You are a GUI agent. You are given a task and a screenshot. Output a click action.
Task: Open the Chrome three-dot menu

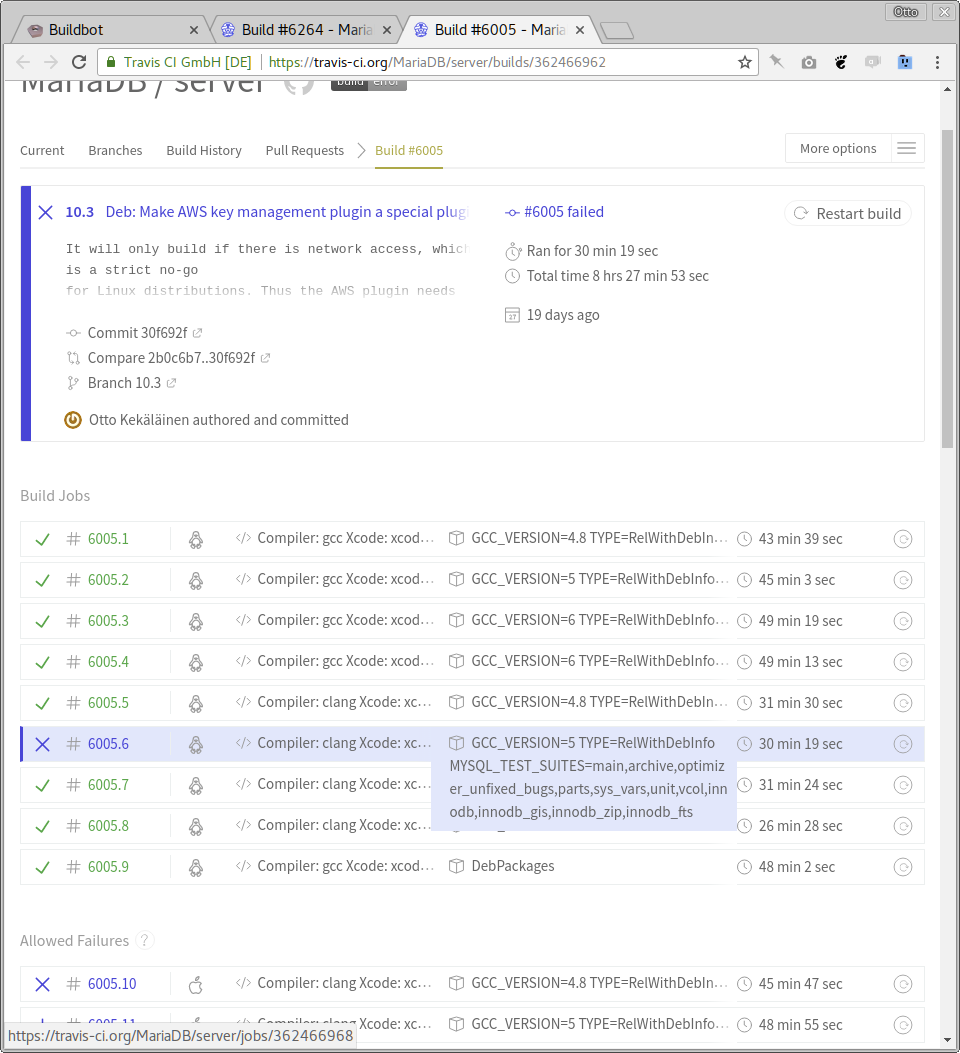coord(937,62)
